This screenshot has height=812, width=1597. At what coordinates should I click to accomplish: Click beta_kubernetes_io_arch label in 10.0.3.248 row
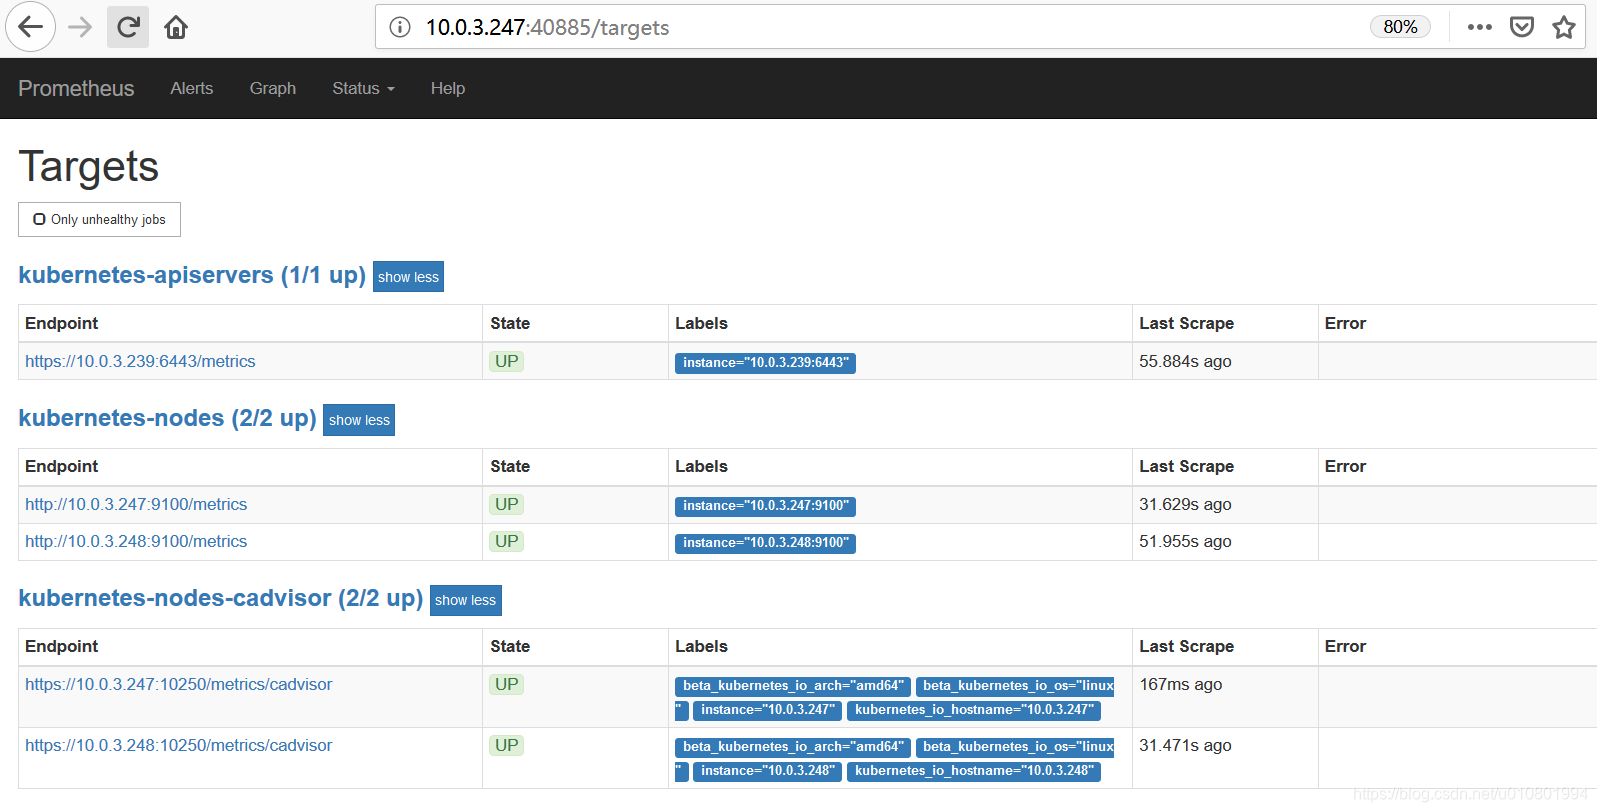pyautogui.click(x=793, y=747)
